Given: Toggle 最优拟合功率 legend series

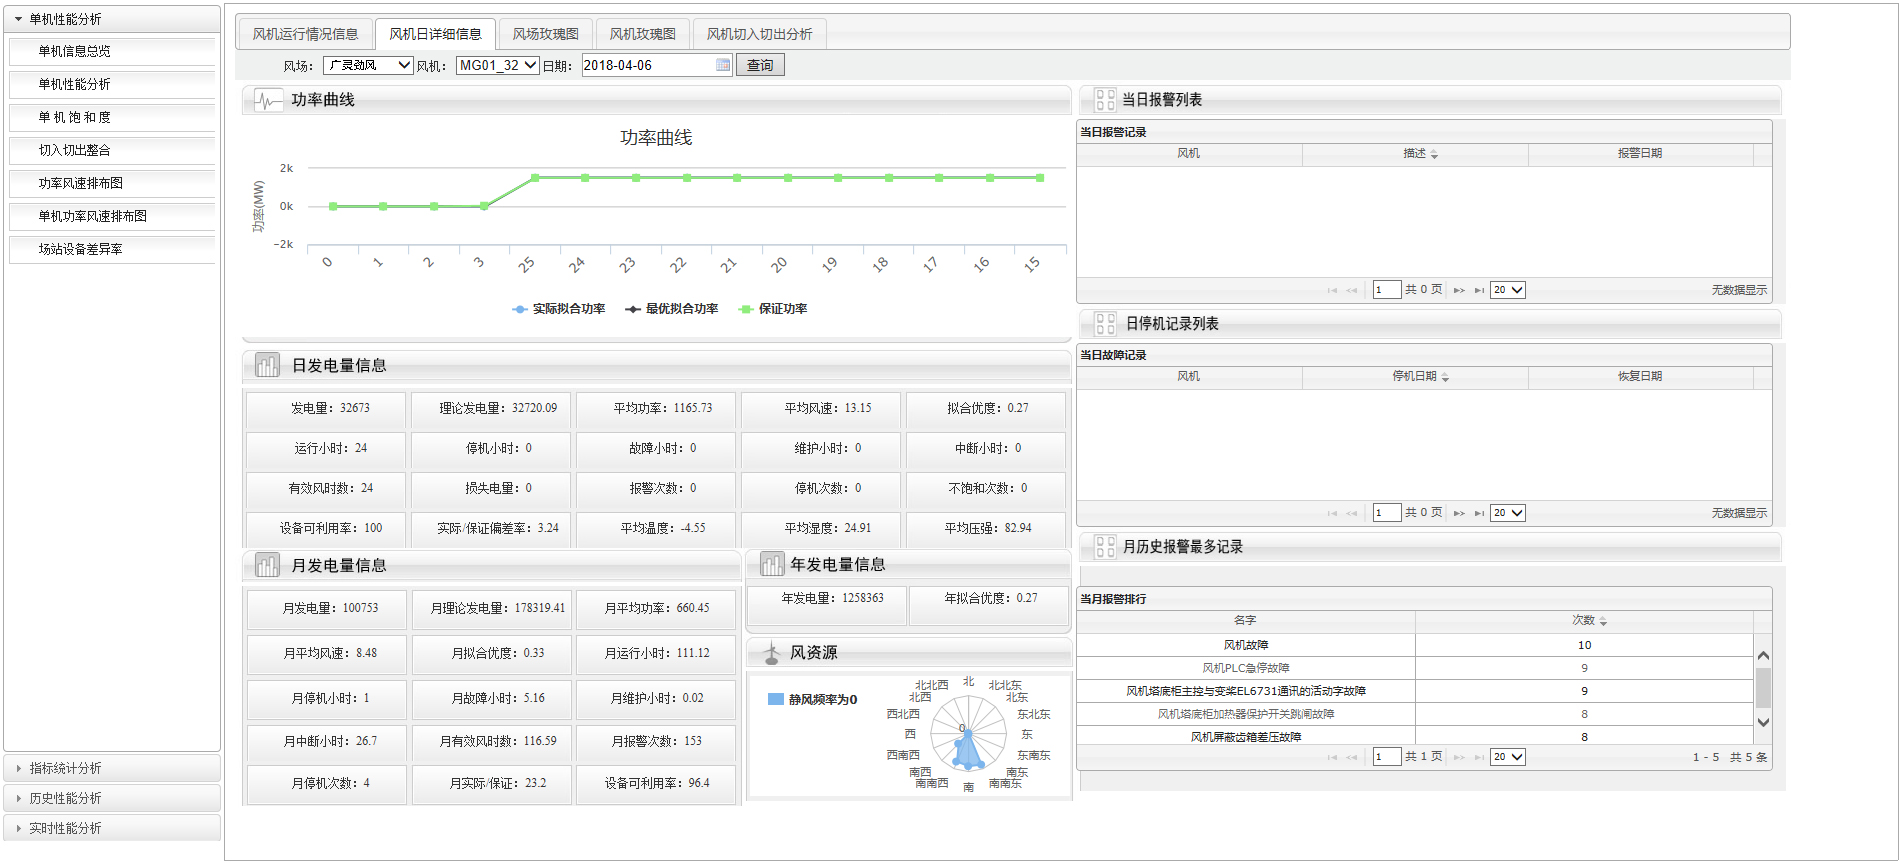Looking at the screenshot, I should pos(672,309).
